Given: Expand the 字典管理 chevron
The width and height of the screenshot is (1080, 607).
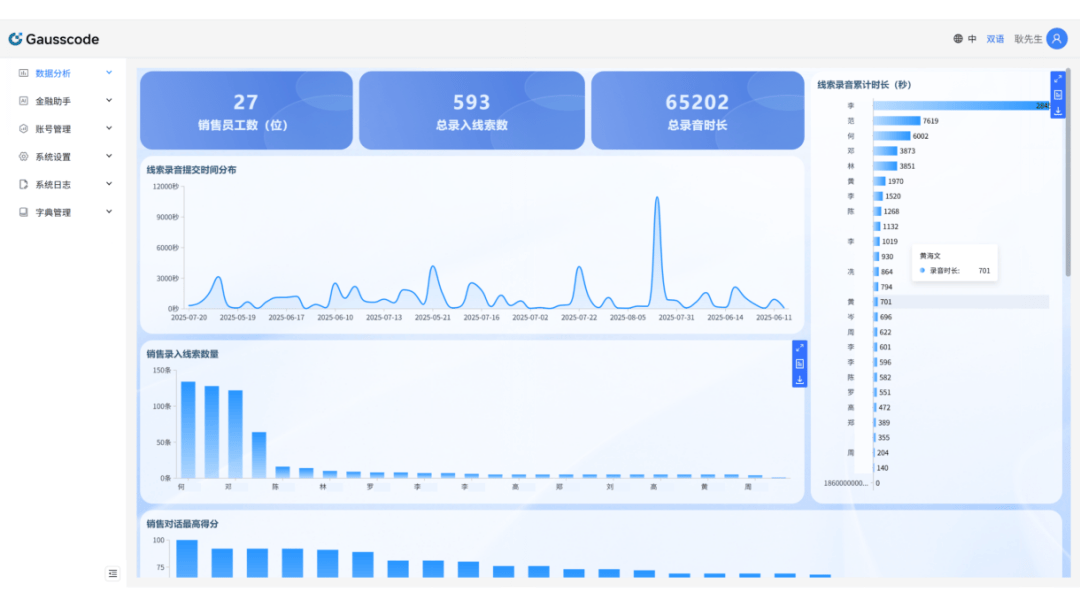Looking at the screenshot, I should click(x=109, y=212).
